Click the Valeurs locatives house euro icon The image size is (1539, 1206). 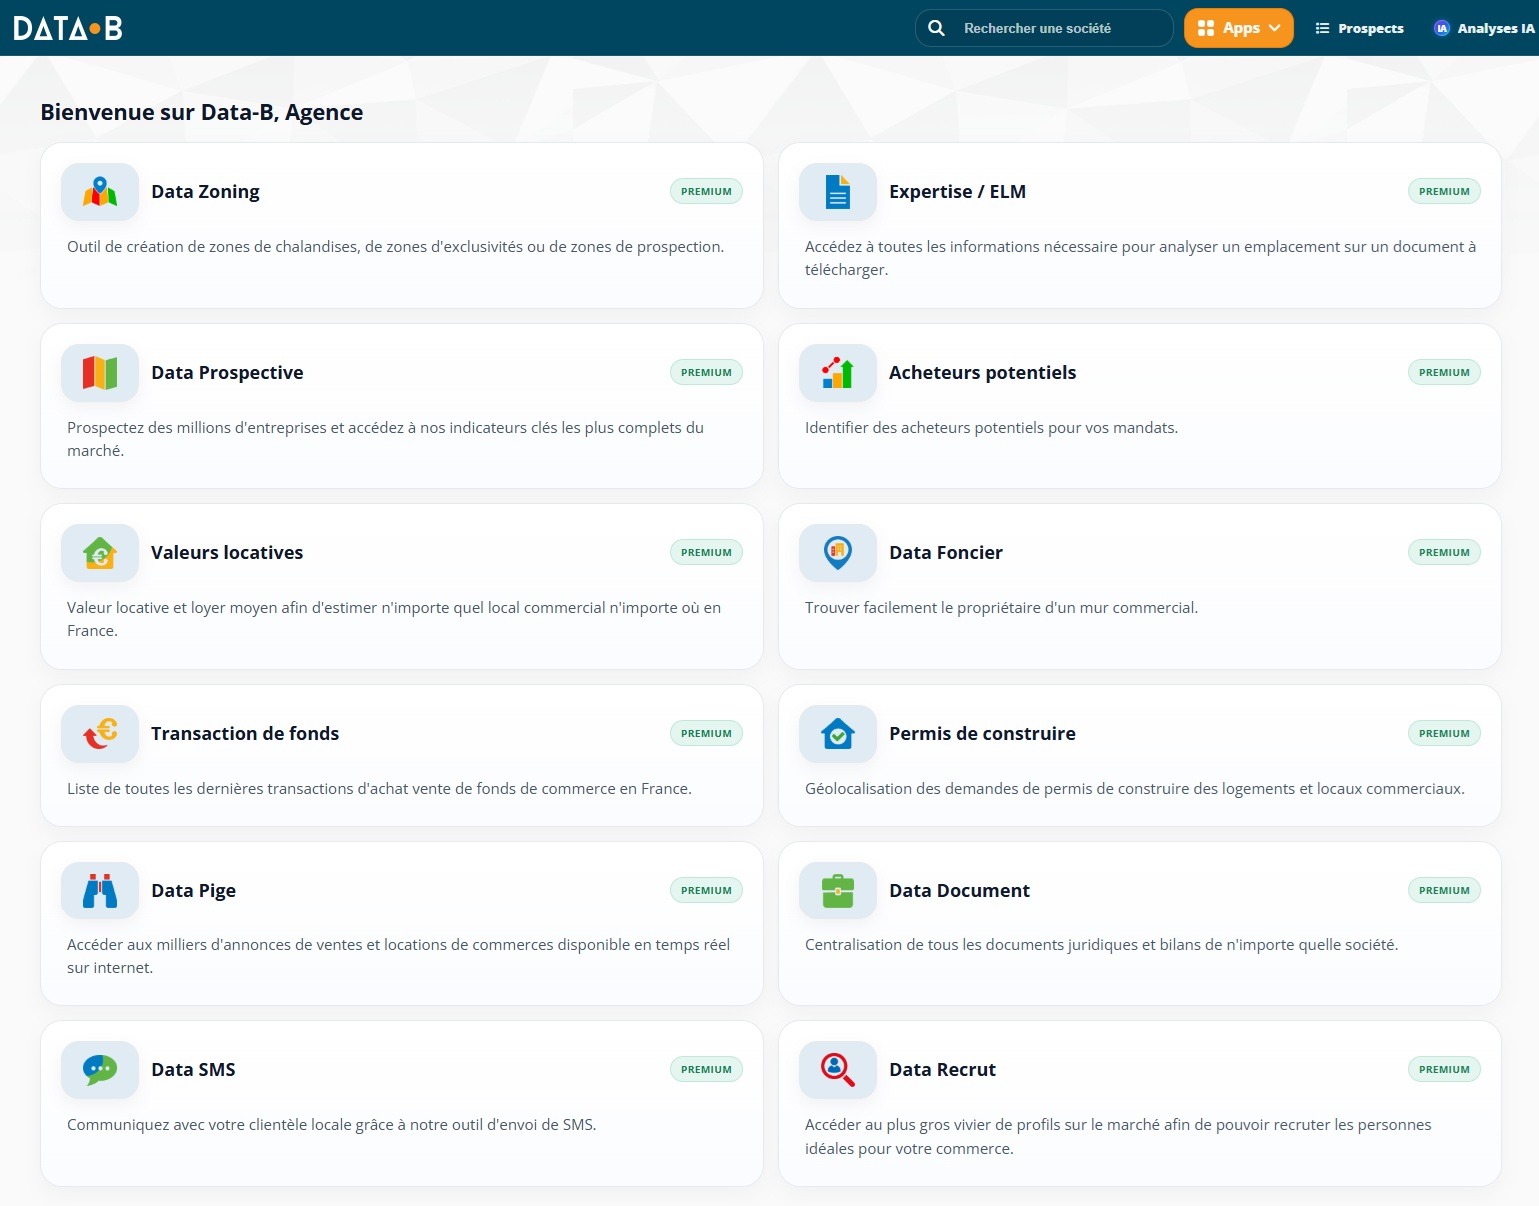point(100,553)
